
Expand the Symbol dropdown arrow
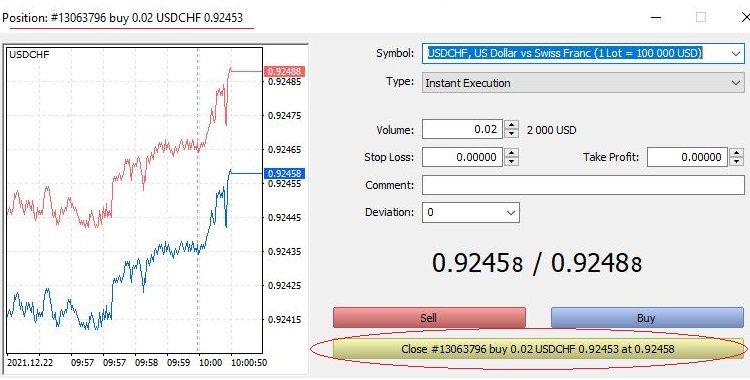[736, 54]
